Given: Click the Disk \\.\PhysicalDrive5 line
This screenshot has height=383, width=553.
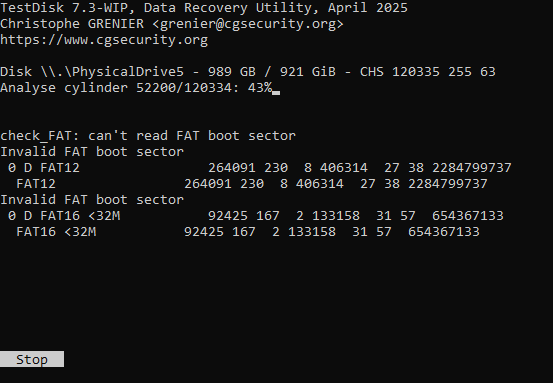Looking at the screenshot, I should click(x=248, y=72).
